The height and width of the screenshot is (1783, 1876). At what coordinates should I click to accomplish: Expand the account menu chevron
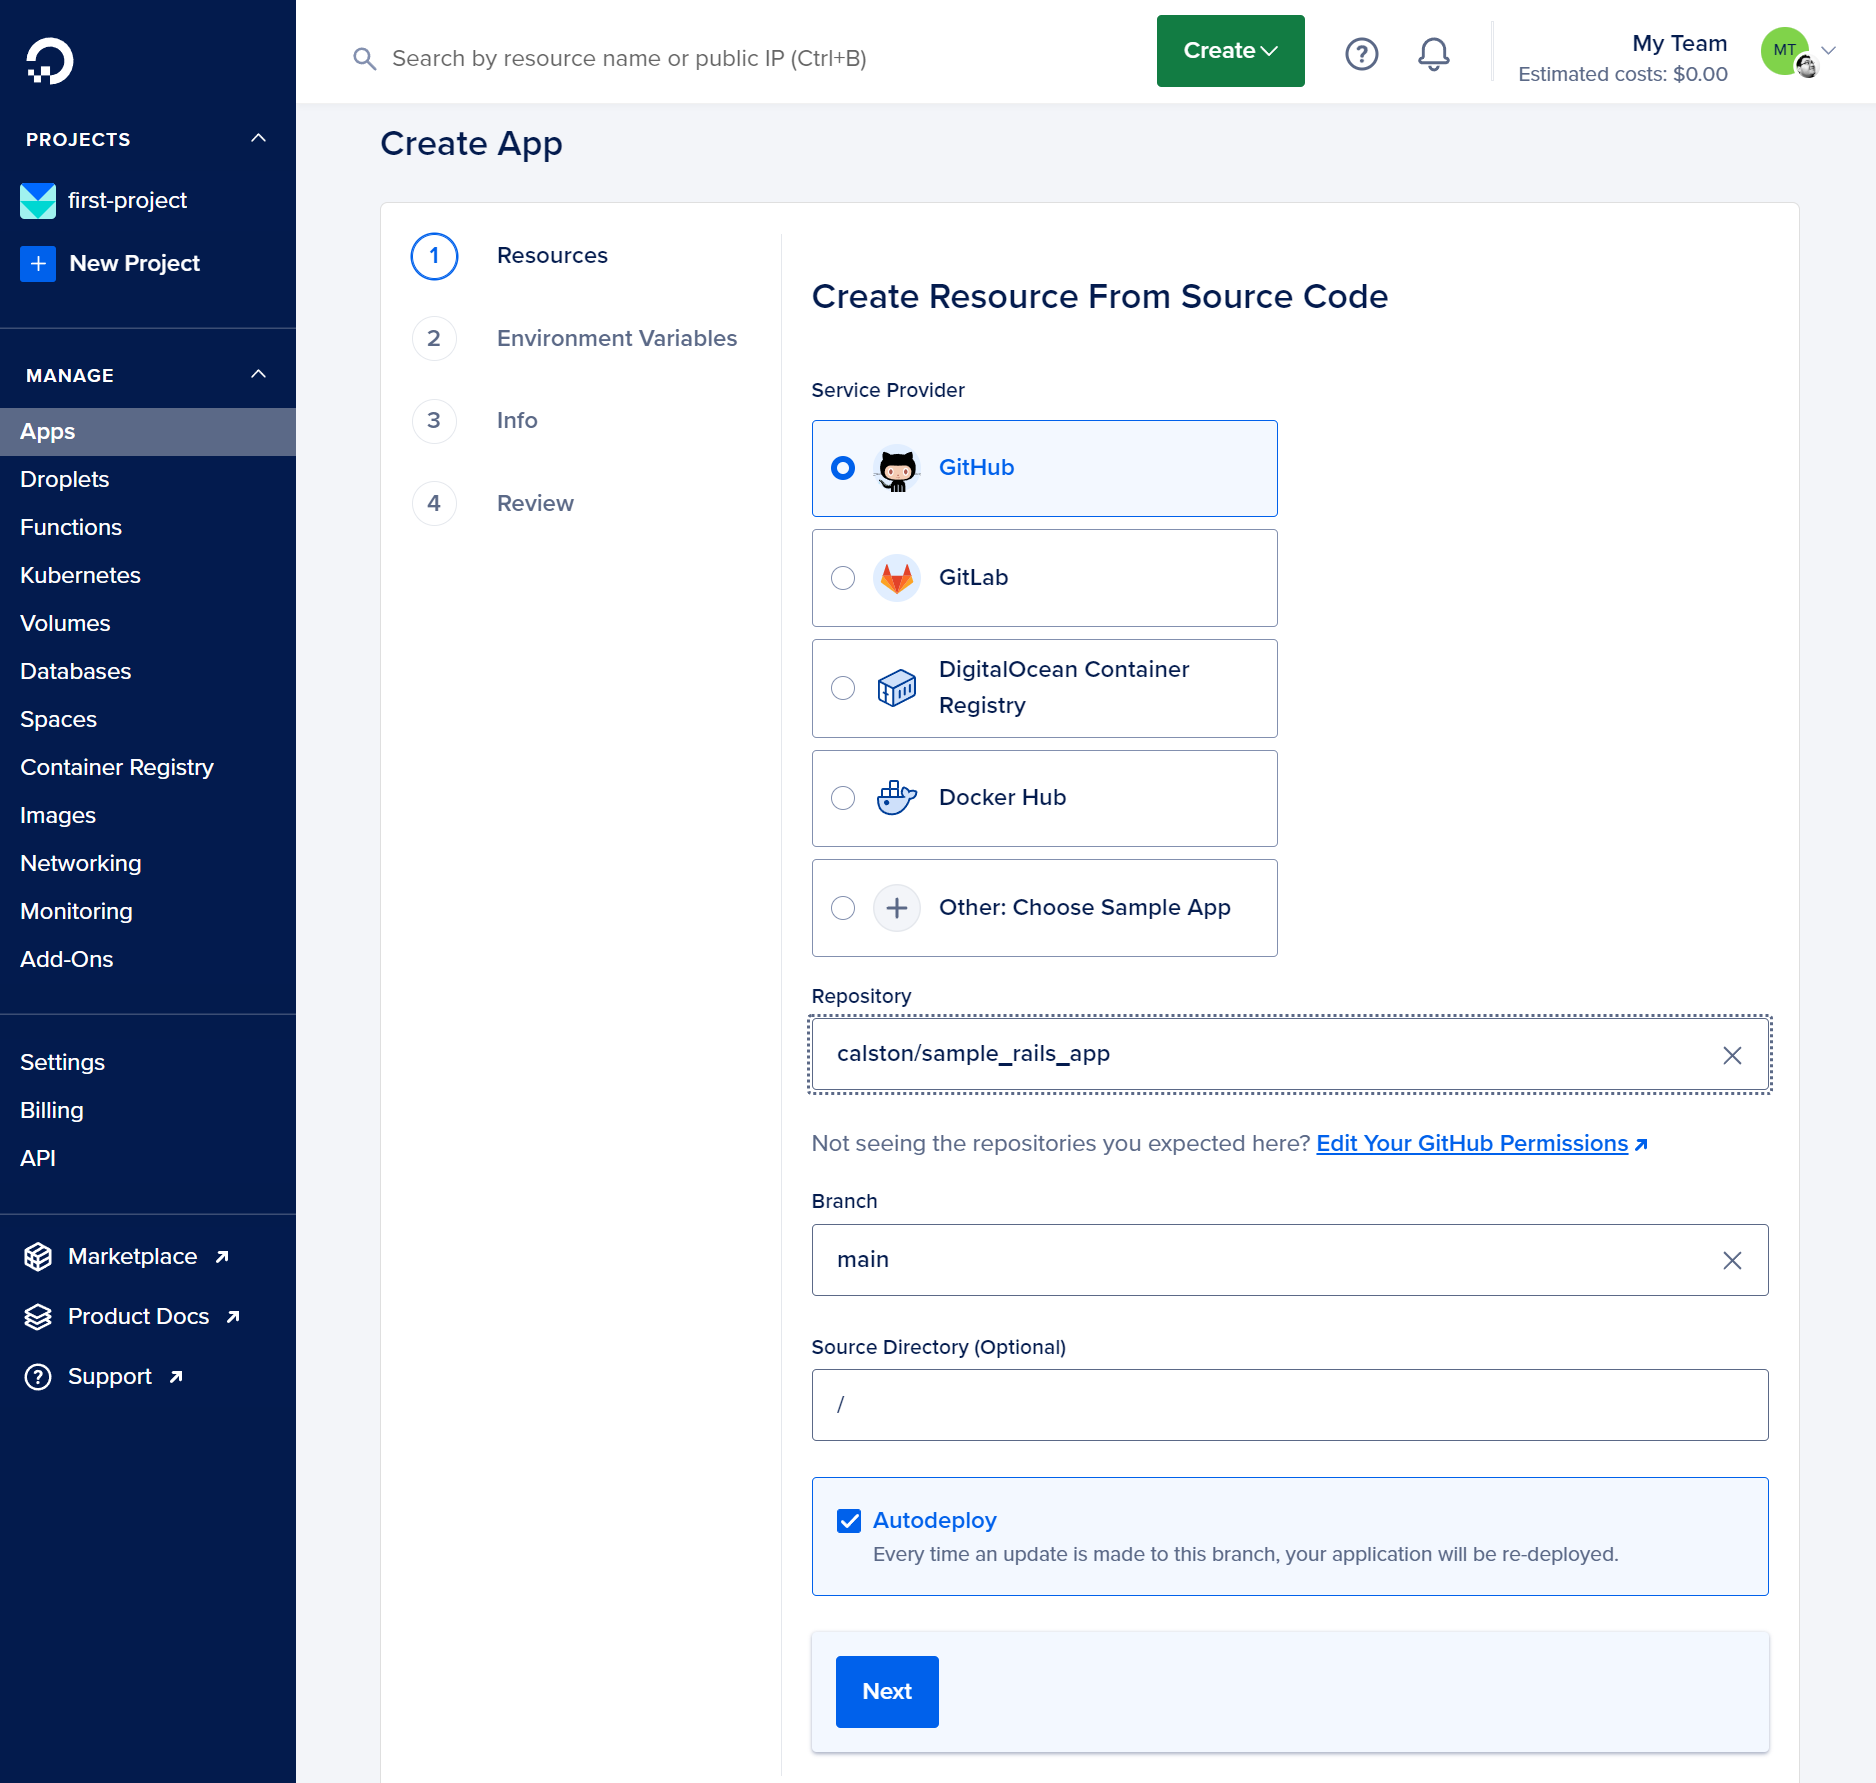coord(1829,50)
